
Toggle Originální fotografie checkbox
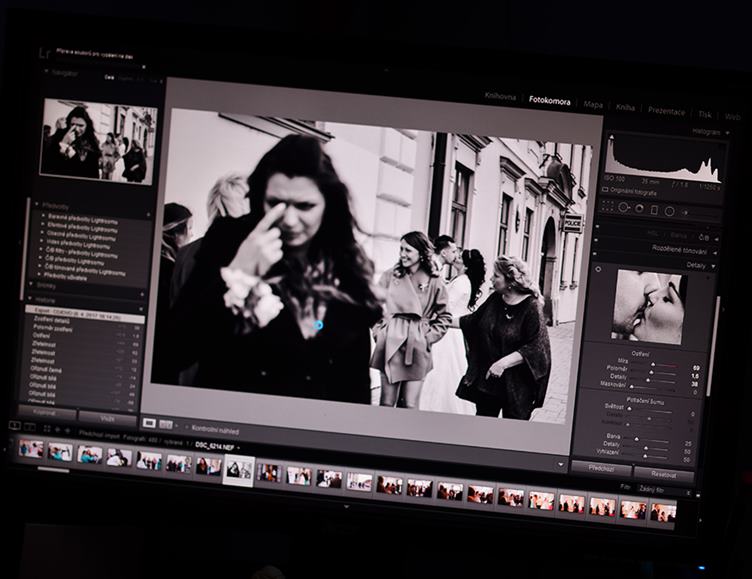point(605,189)
